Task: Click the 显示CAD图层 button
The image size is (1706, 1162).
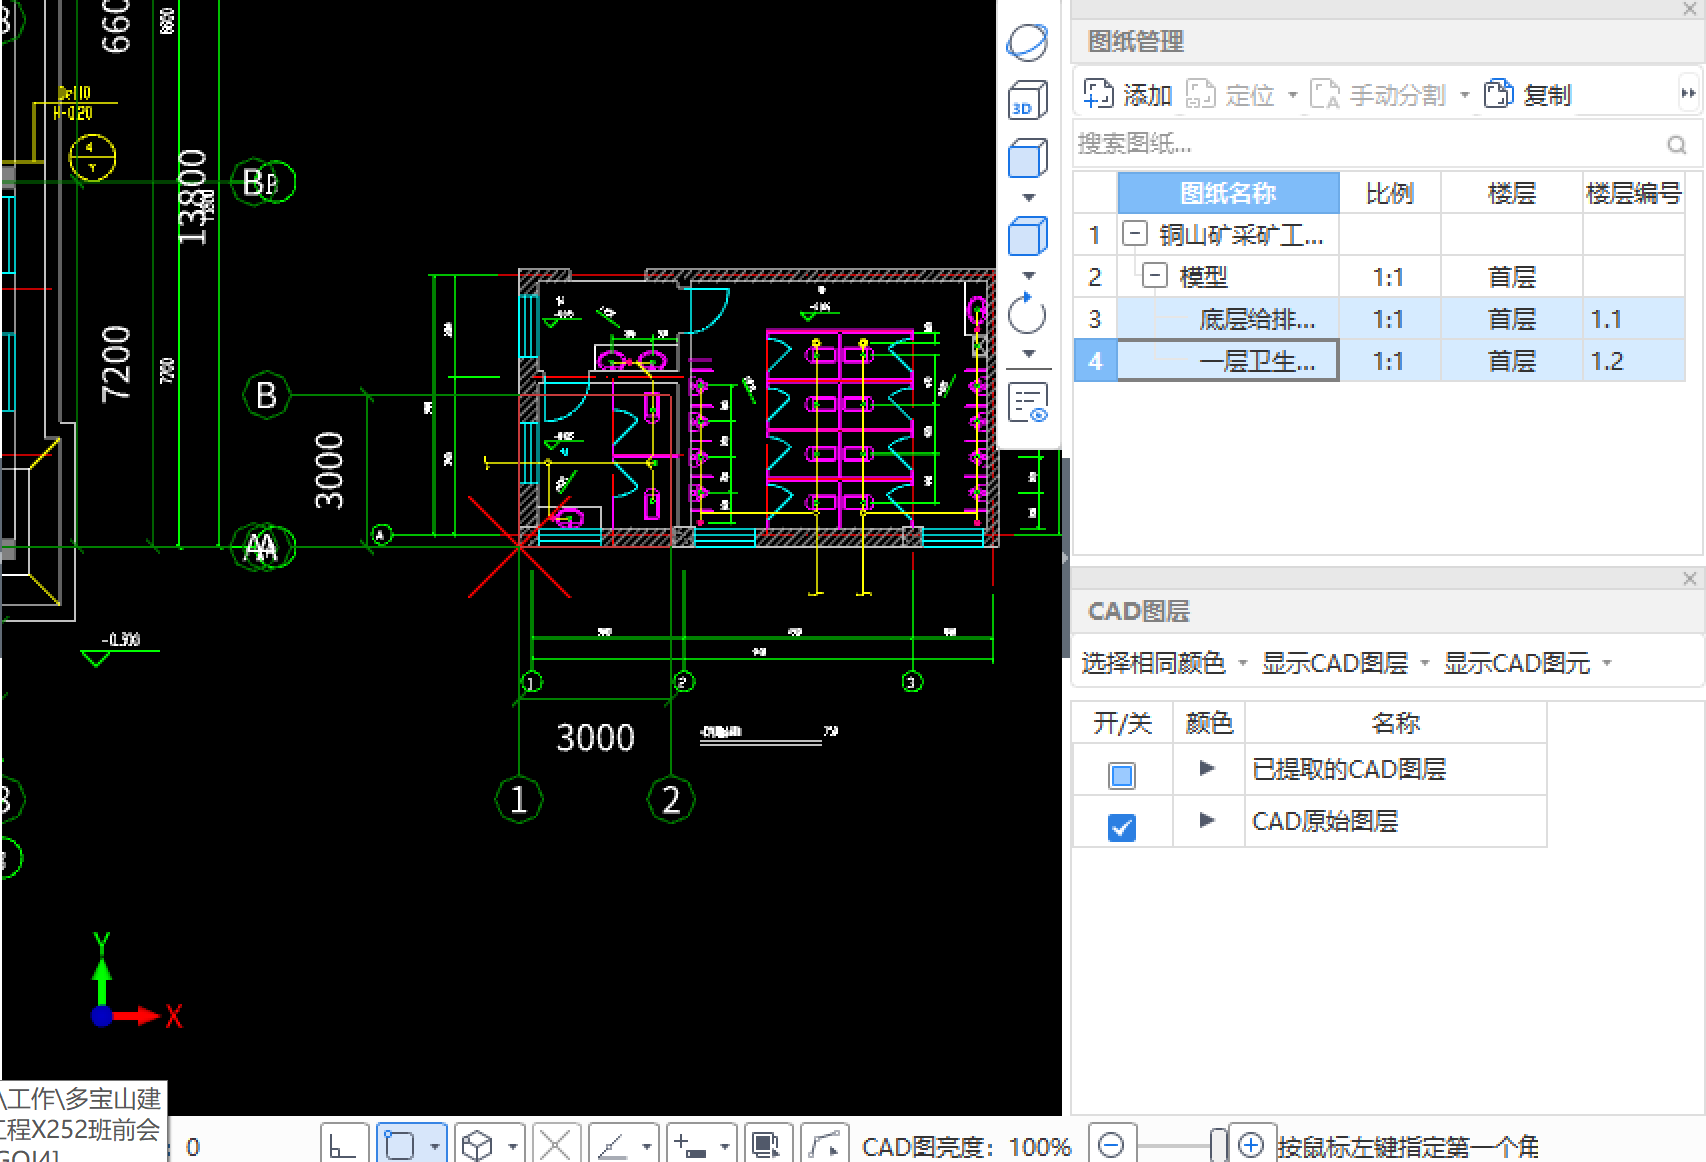Action: click(x=1335, y=662)
